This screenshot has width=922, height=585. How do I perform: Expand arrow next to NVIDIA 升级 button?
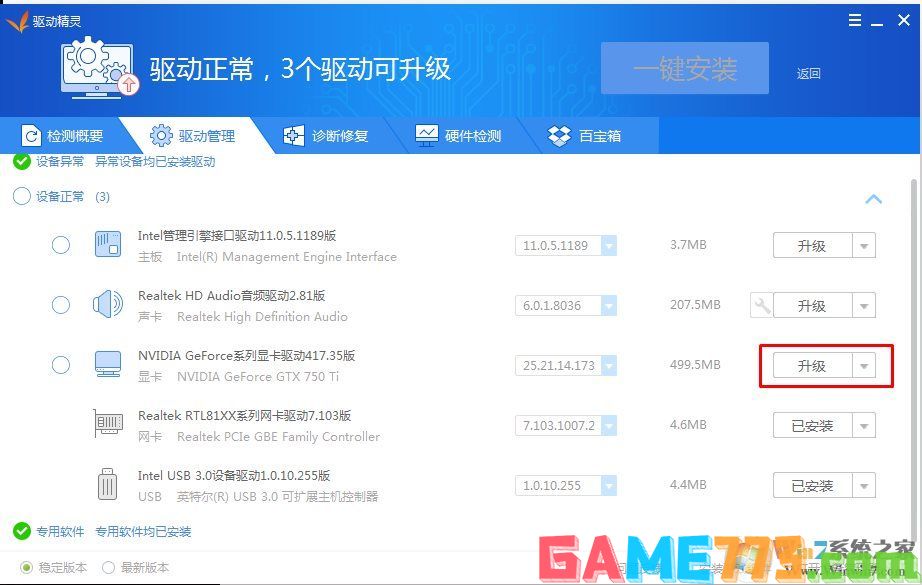864,366
